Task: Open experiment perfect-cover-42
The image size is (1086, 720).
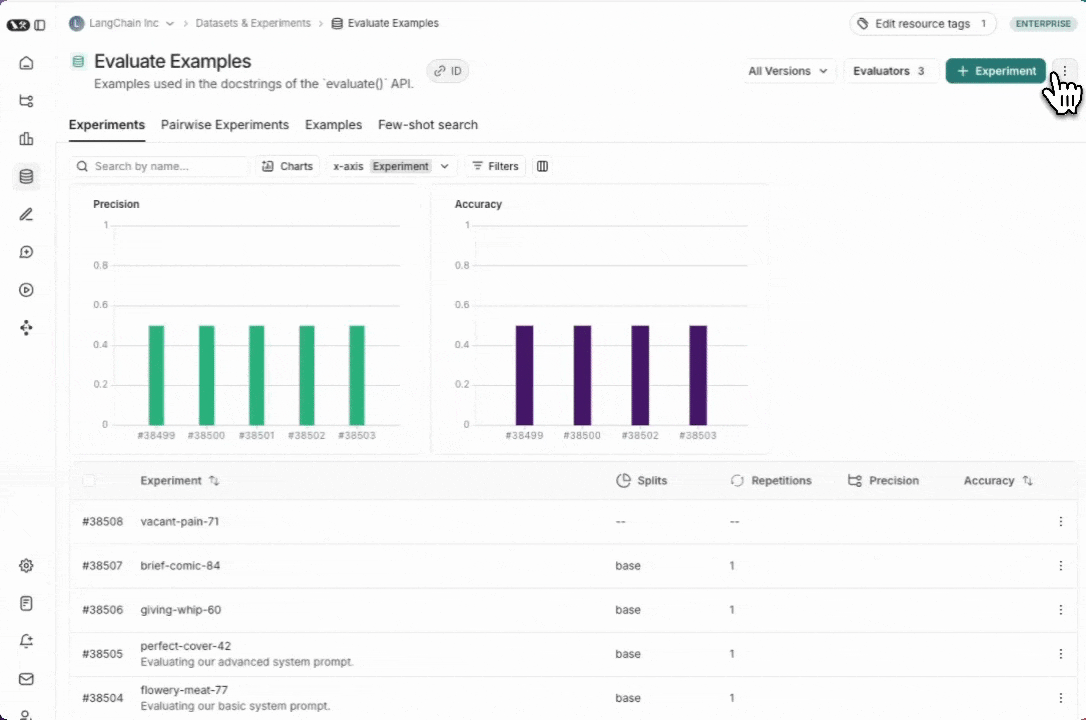Action: pos(186,647)
